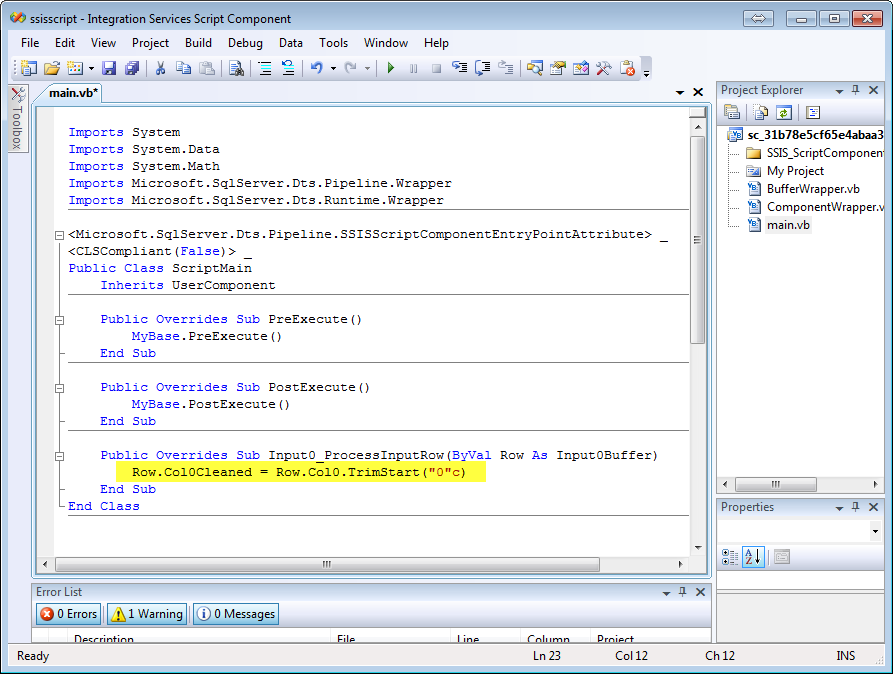
Task: Pin the Error List panel
Action: tap(682, 592)
